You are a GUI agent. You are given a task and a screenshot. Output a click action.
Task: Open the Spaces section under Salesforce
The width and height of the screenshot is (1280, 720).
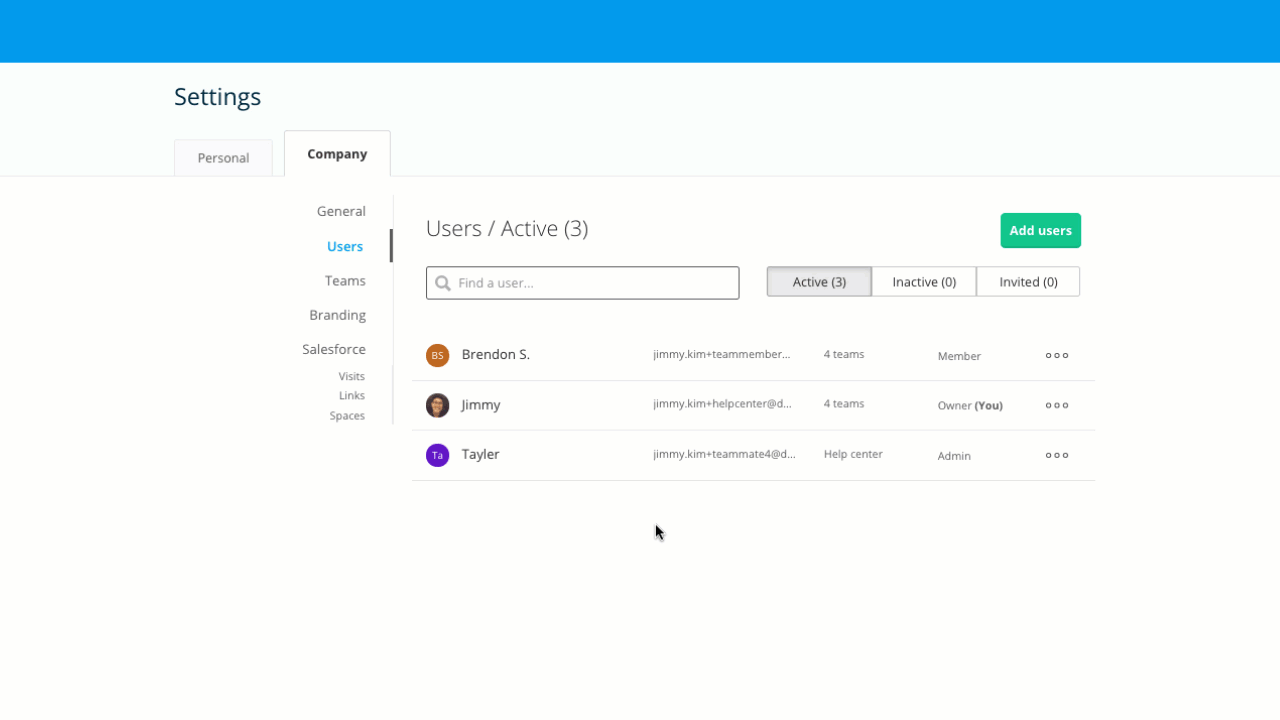(x=347, y=415)
